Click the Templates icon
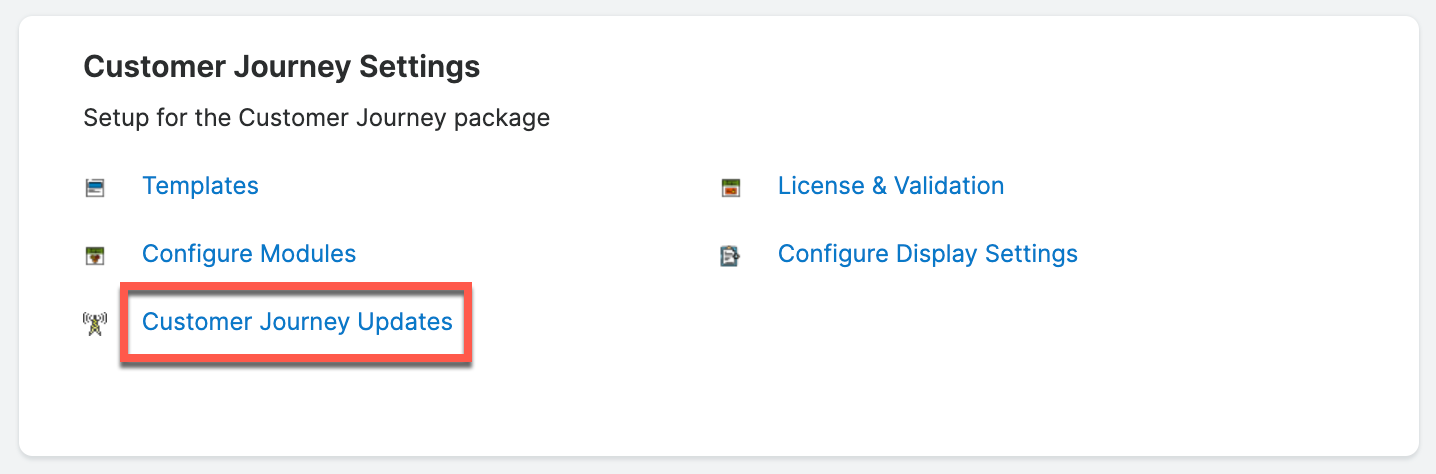Screen dimensions: 1436x474 (x=95, y=187)
